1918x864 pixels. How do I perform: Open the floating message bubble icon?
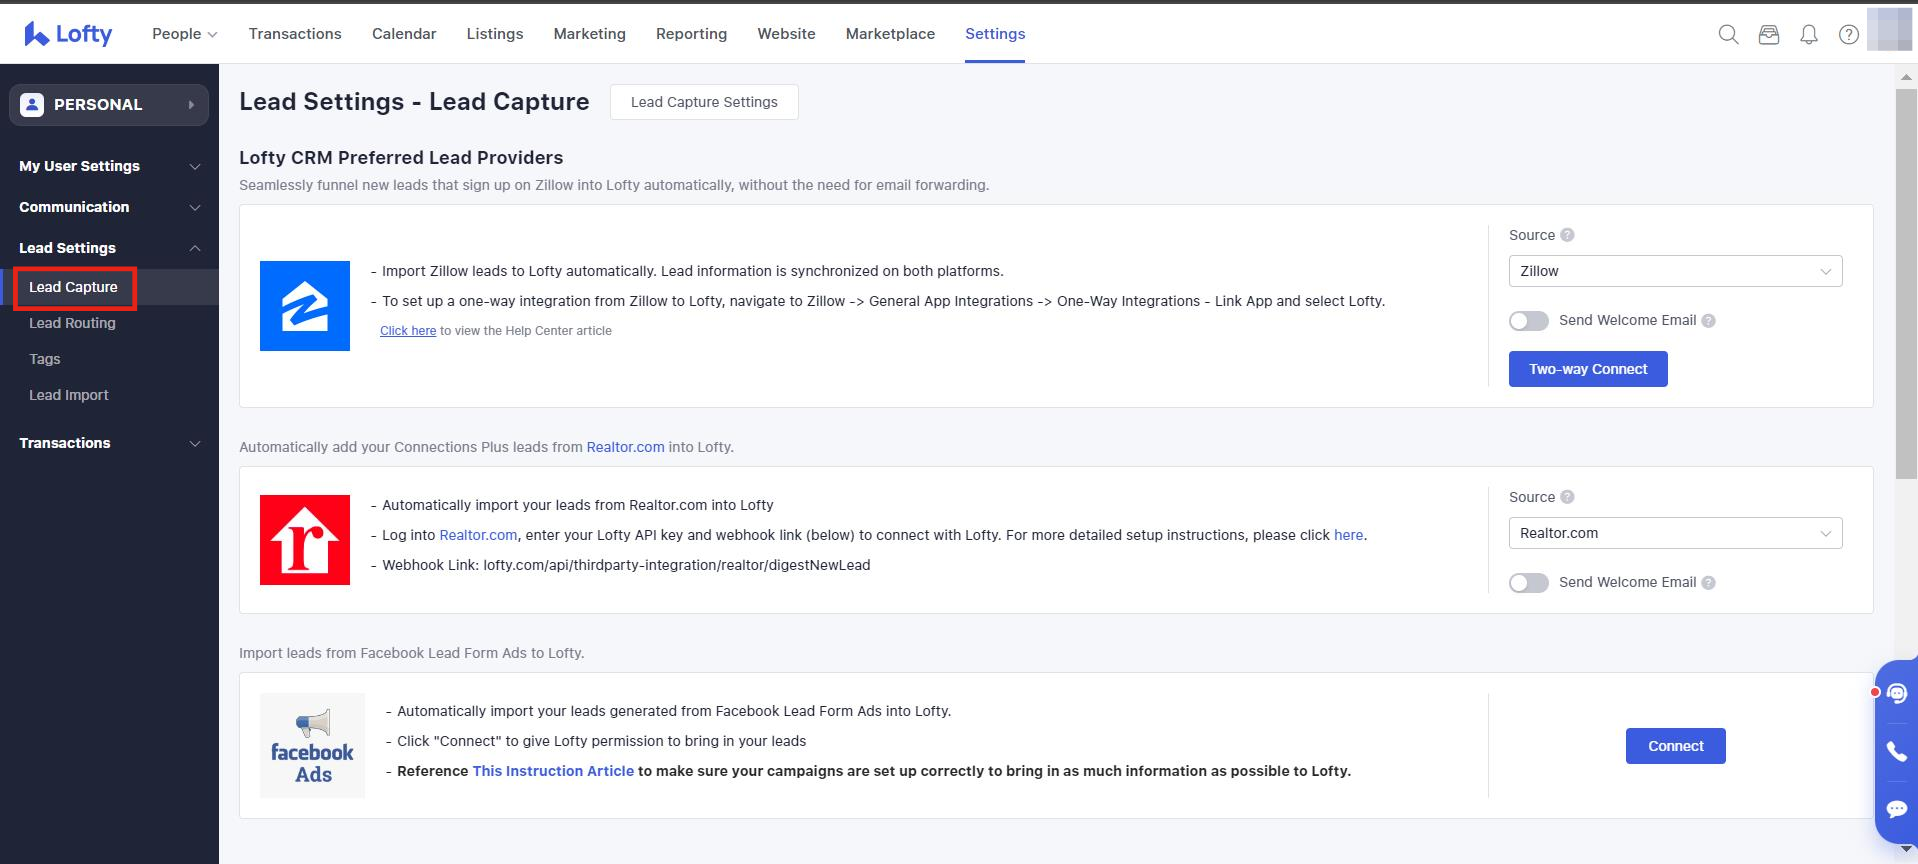1896,808
